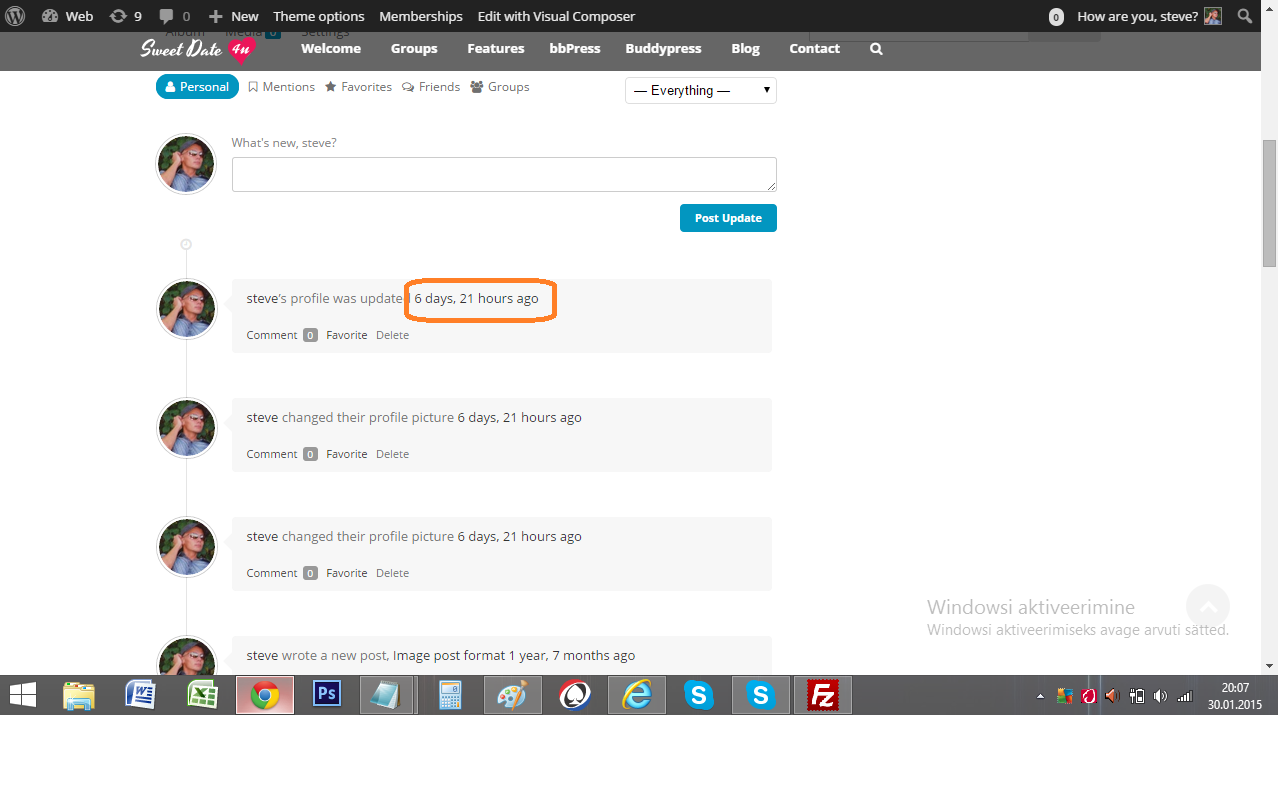
Task: Open the "How are you, steve?" account menu
Action: pyautogui.click(x=1148, y=16)
